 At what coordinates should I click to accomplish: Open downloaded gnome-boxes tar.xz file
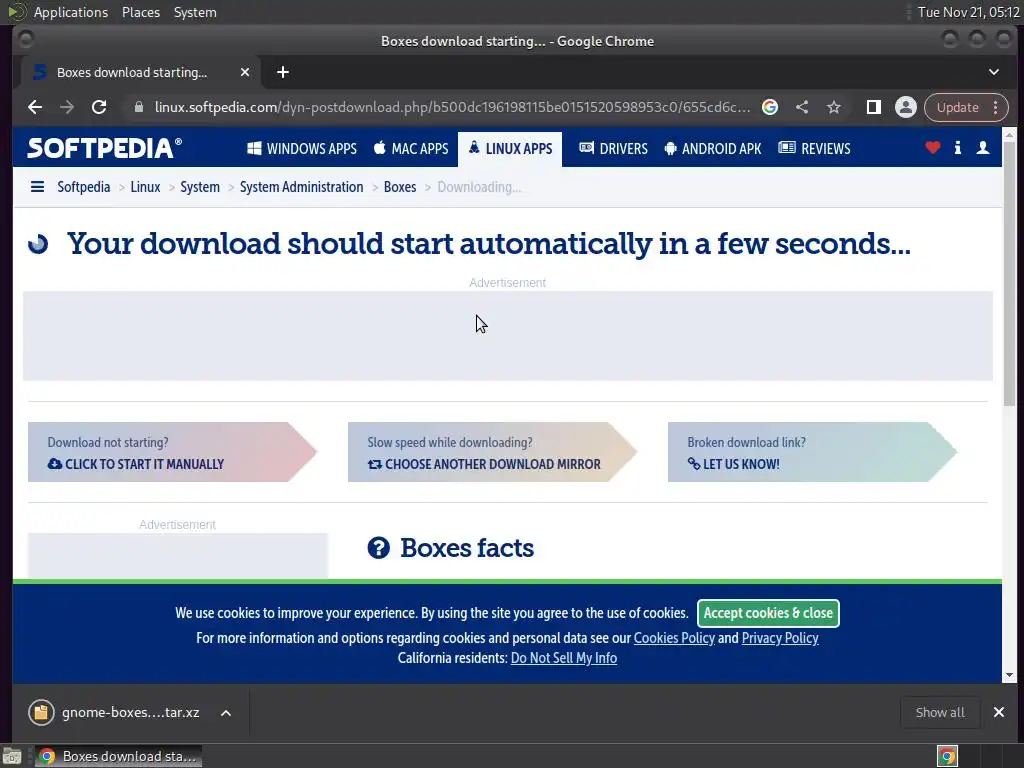[114, 712]
